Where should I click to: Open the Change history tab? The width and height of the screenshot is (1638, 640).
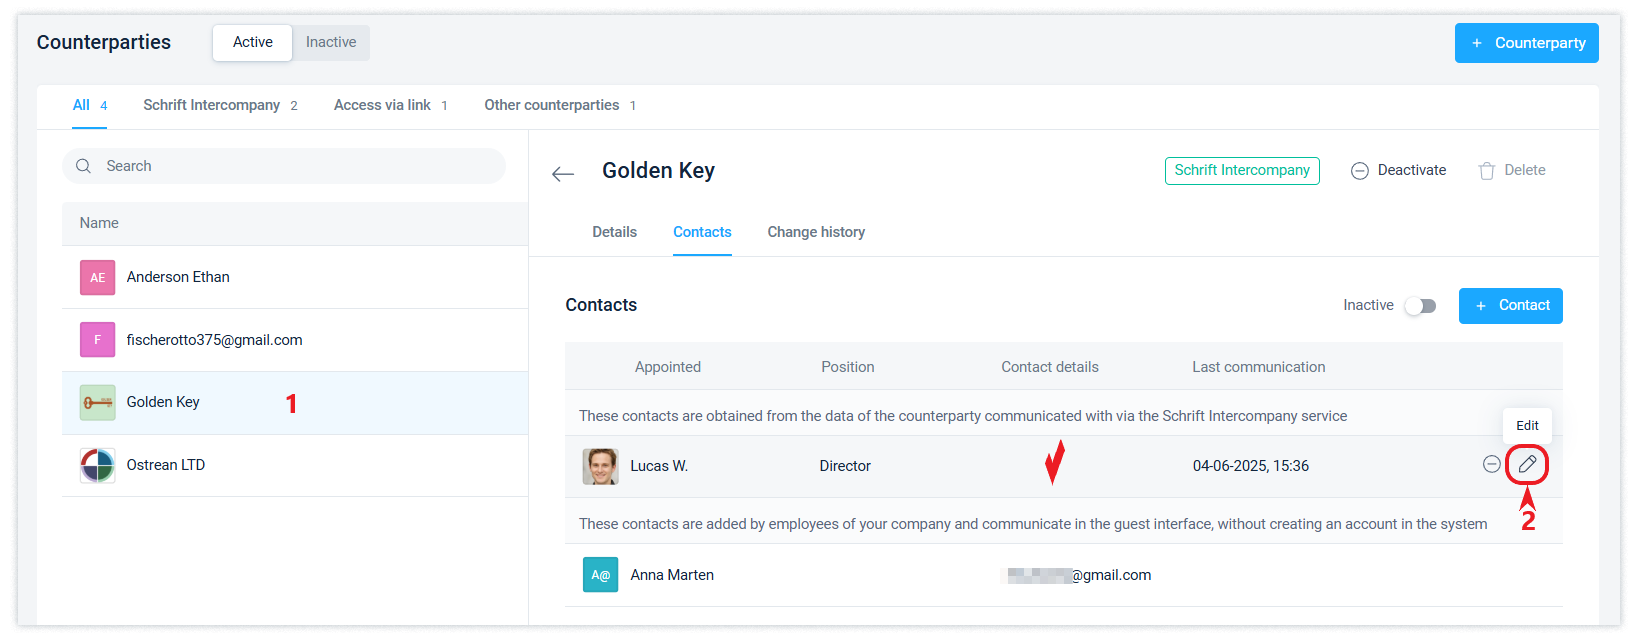pos(816,232)
